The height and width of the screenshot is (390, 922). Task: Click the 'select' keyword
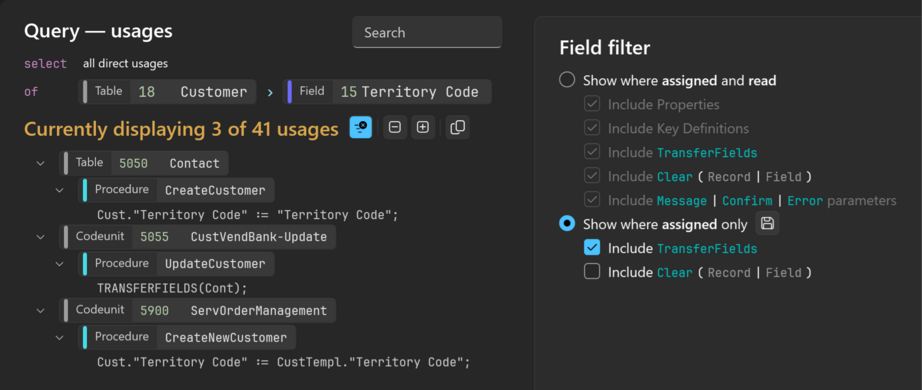pos(45,64)
